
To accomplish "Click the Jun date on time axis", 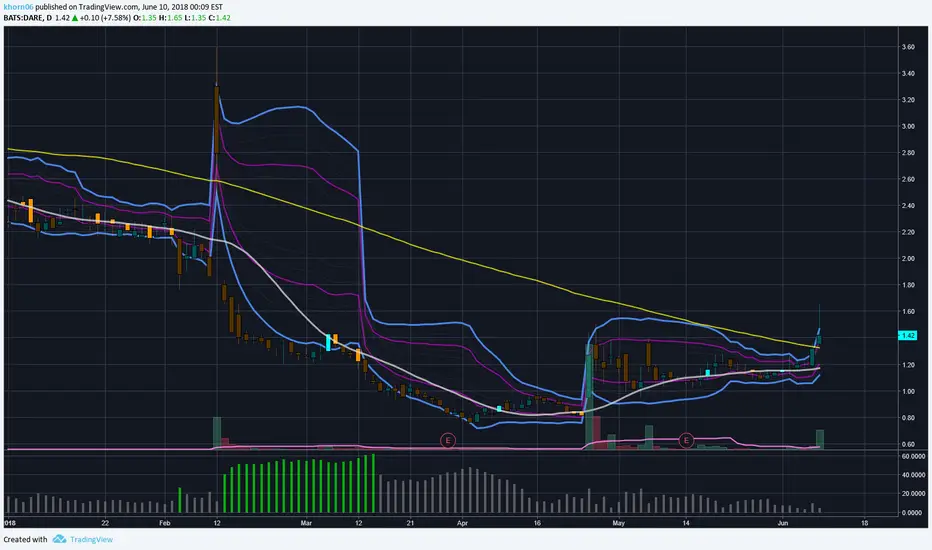I will 783,523.
